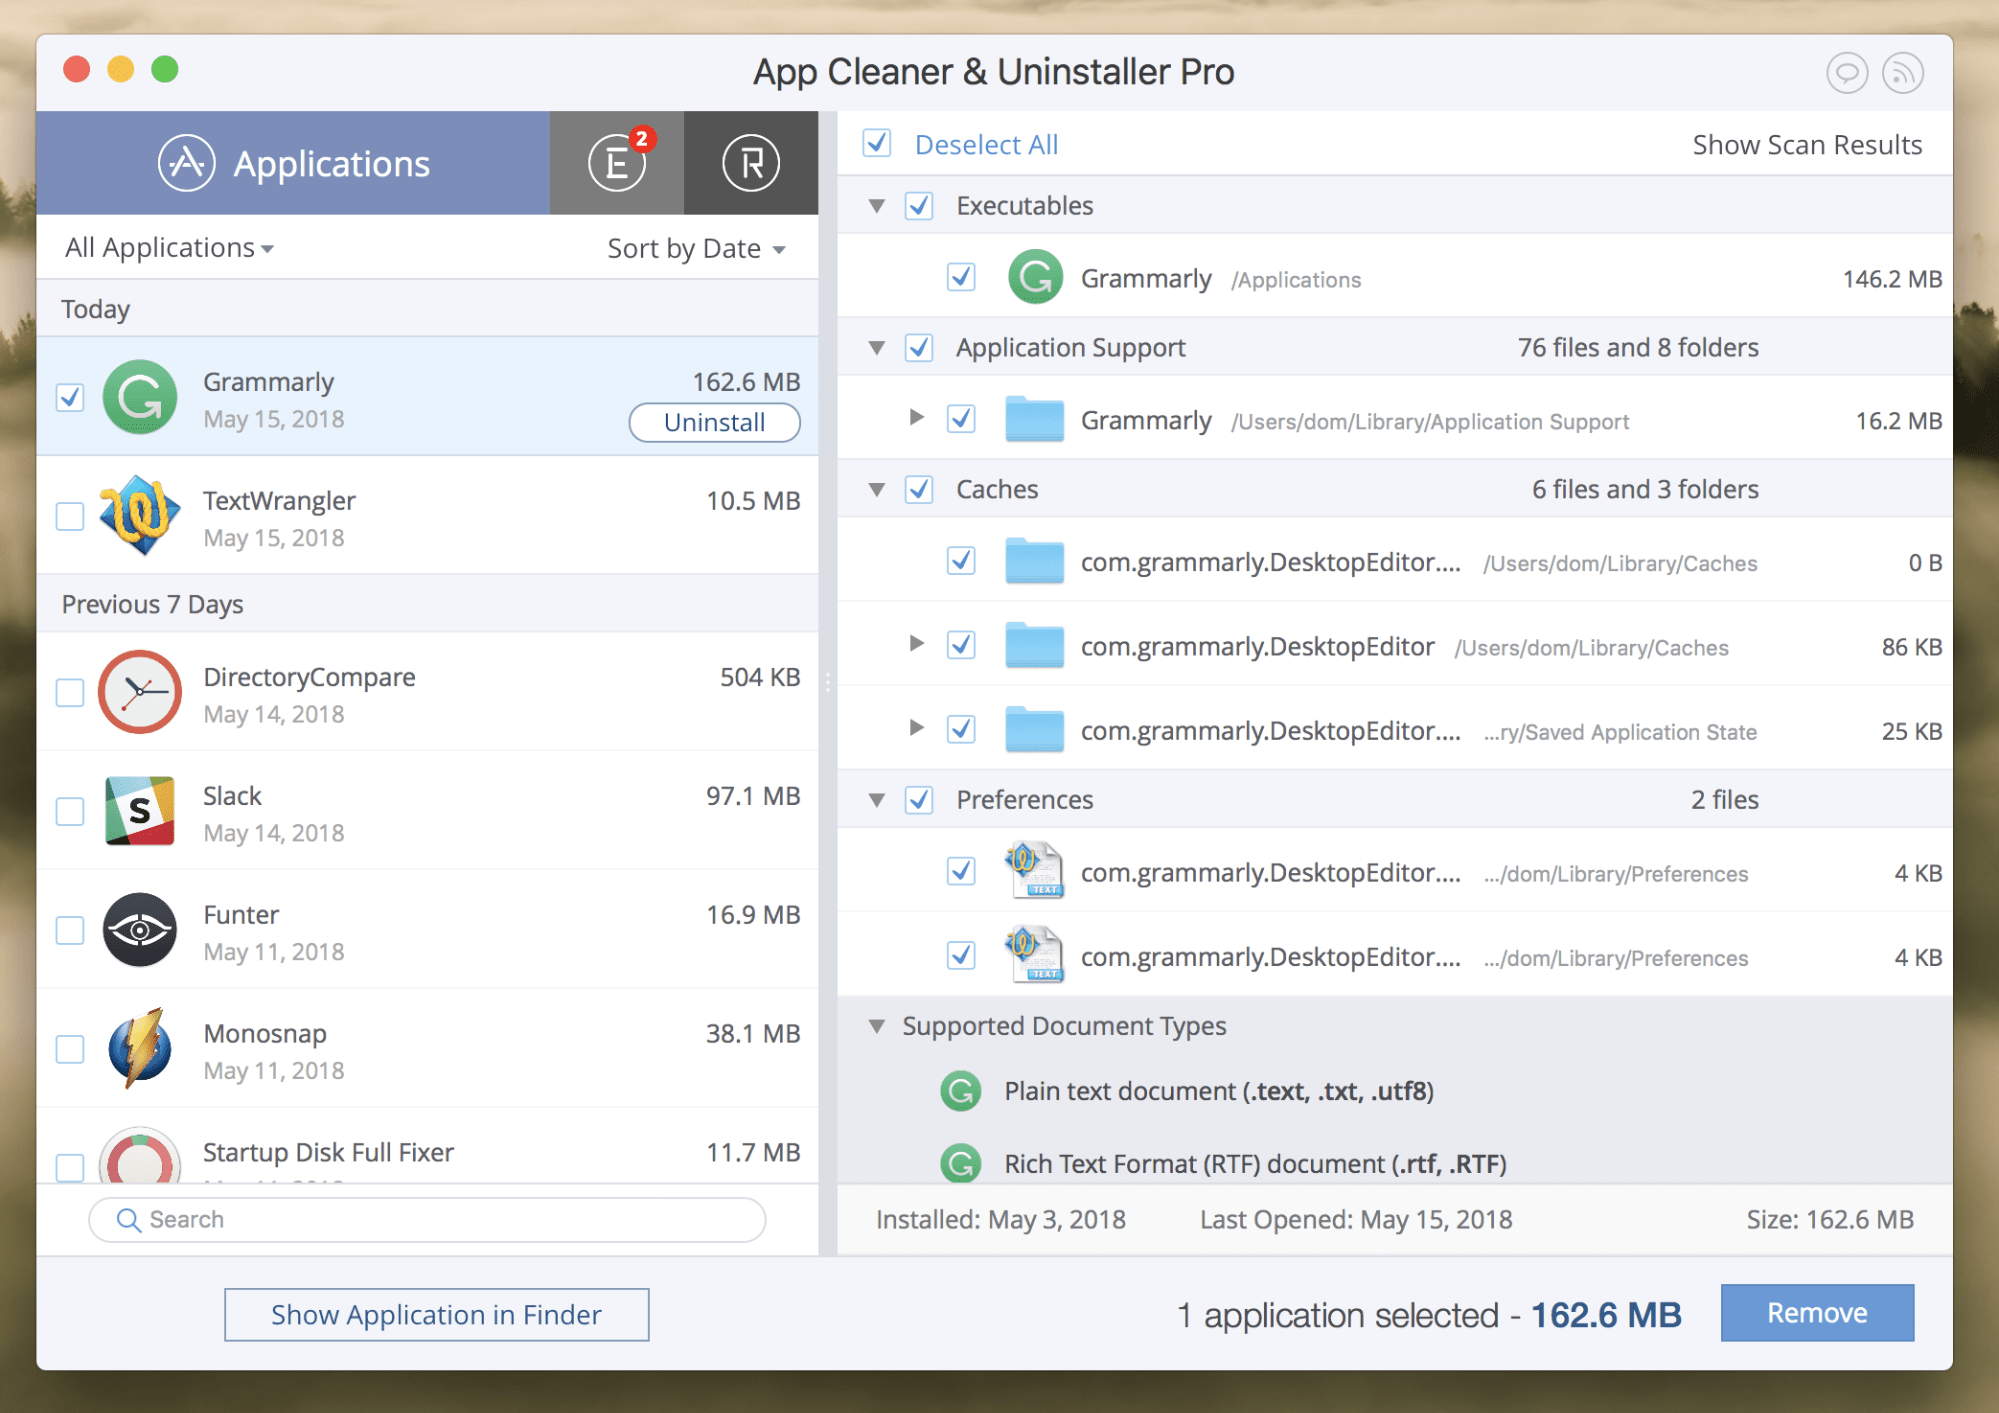This screenshot has width=1999, height=1413.
Task: Uncheck the Caches group checkbox
Action: click(x=919, y=490)
